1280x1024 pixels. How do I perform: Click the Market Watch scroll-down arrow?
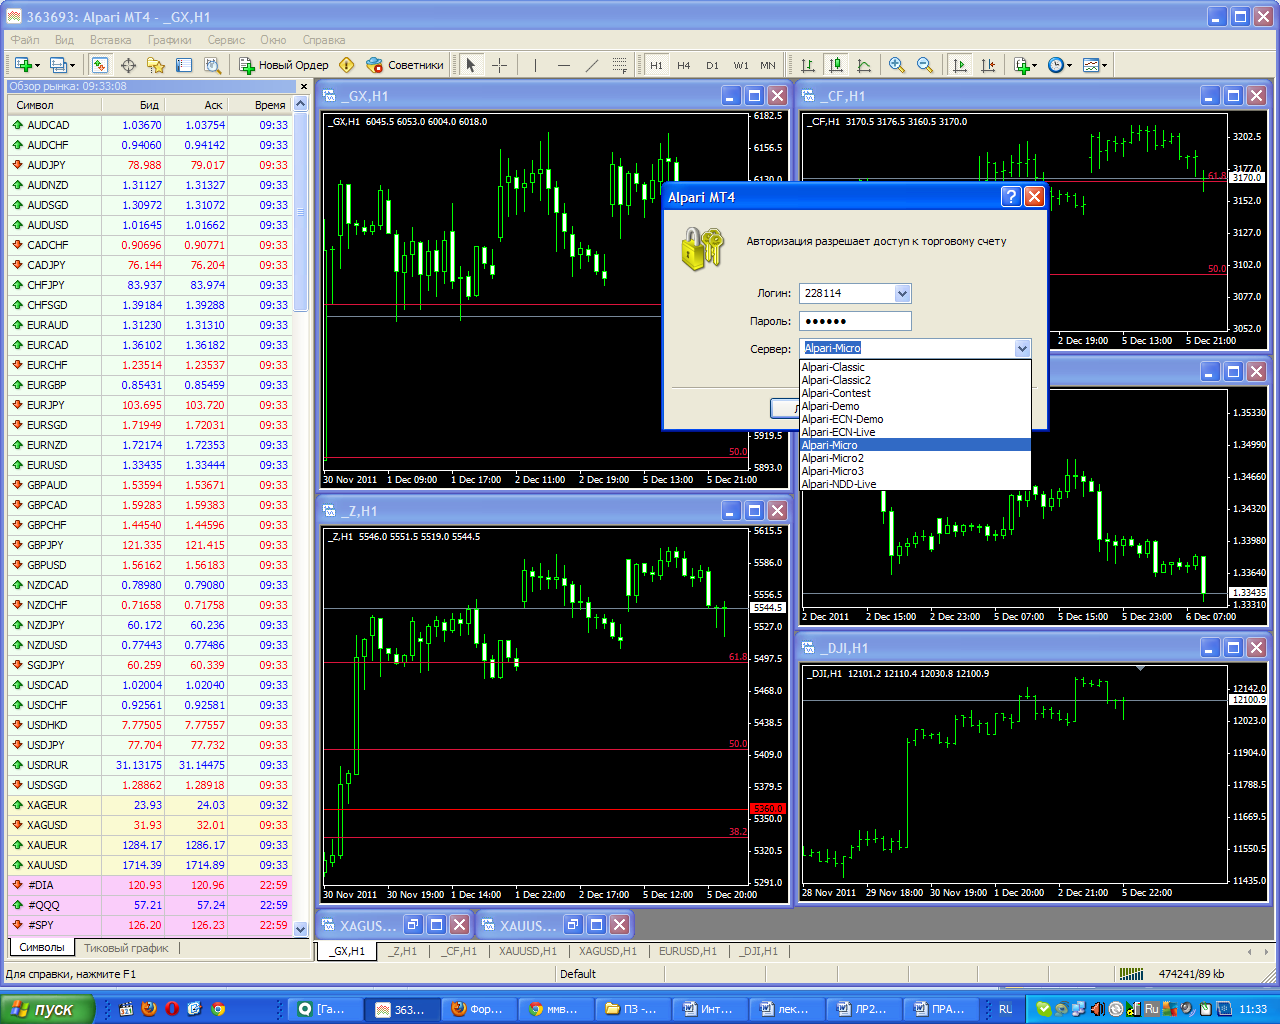pyautogui.click(x=301, y=928)
